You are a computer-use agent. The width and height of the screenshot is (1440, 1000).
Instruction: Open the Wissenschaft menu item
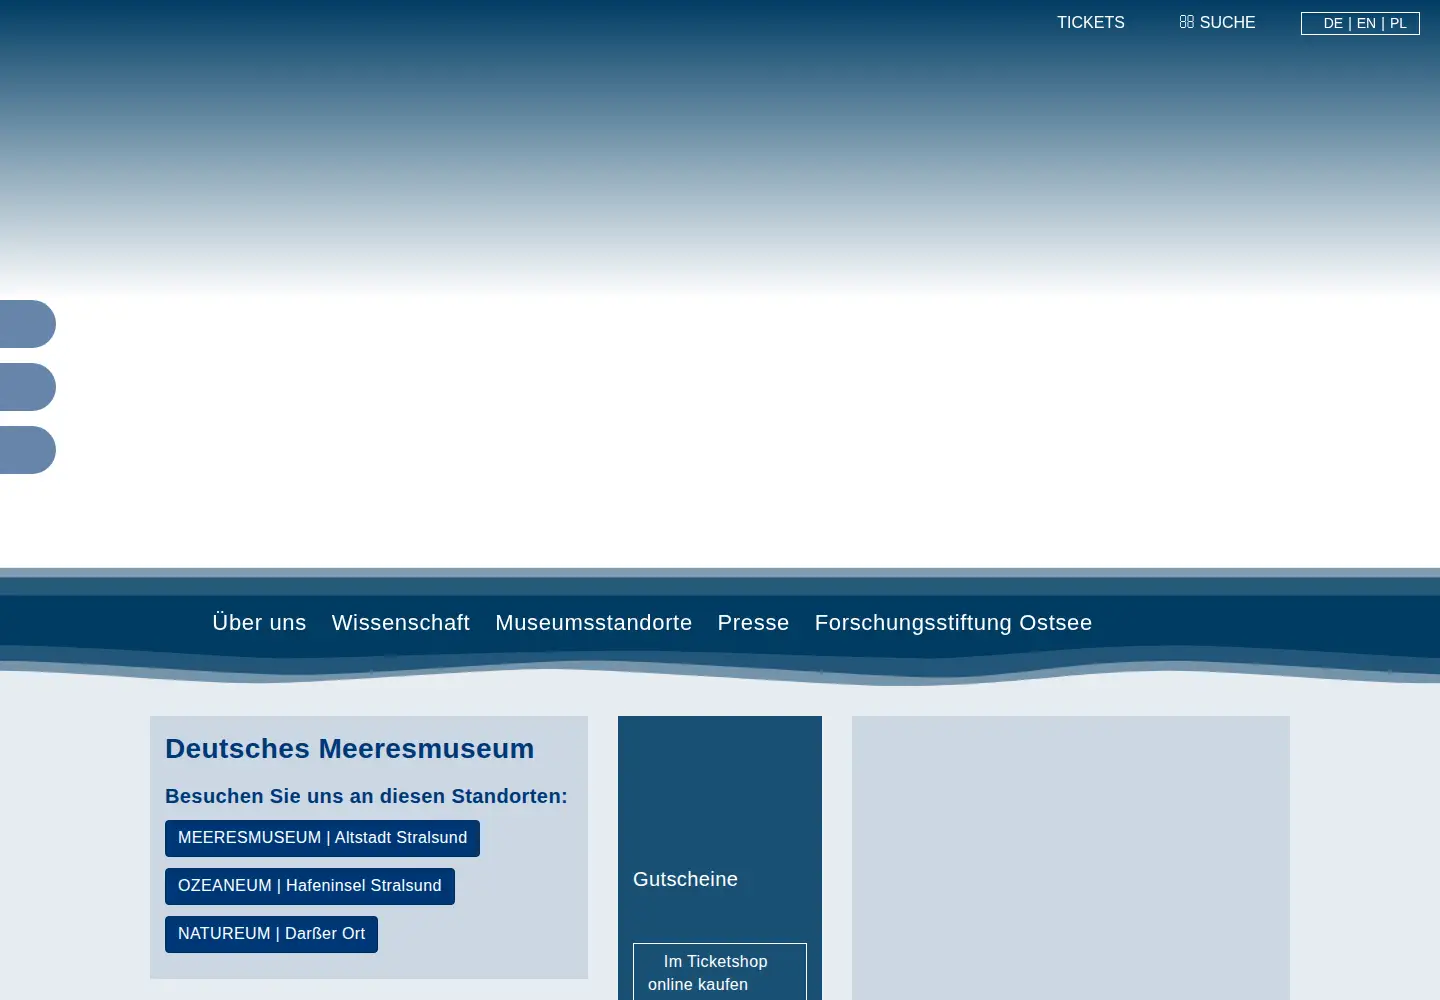(401, 623)
